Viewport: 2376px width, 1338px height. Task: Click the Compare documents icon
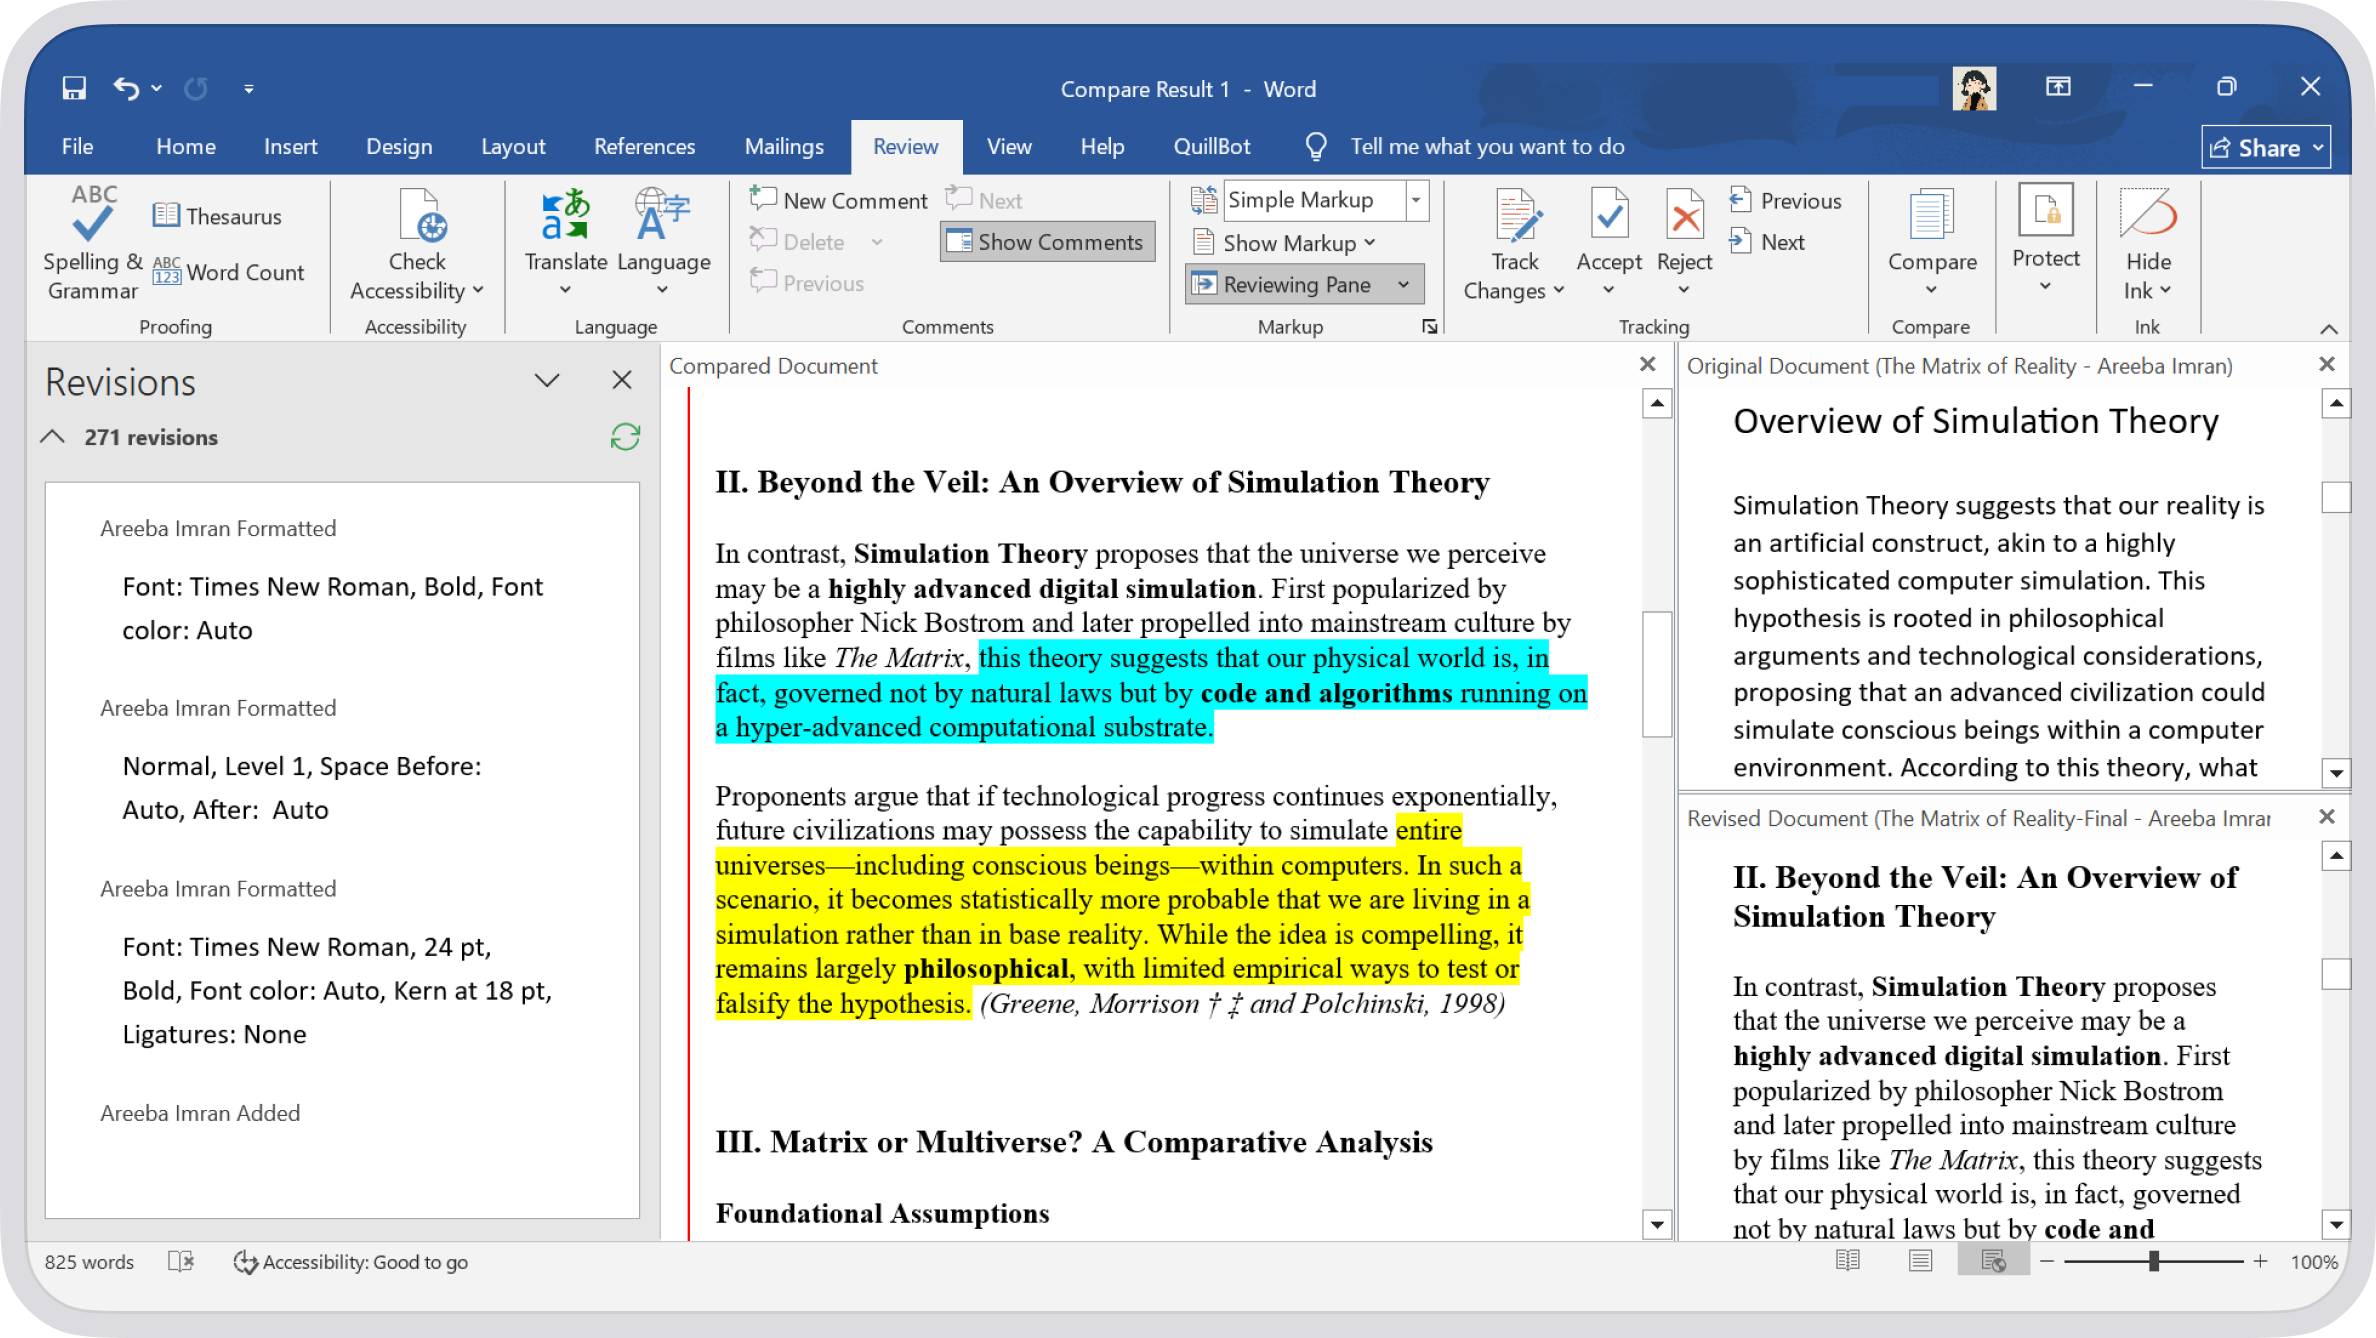1931,214
